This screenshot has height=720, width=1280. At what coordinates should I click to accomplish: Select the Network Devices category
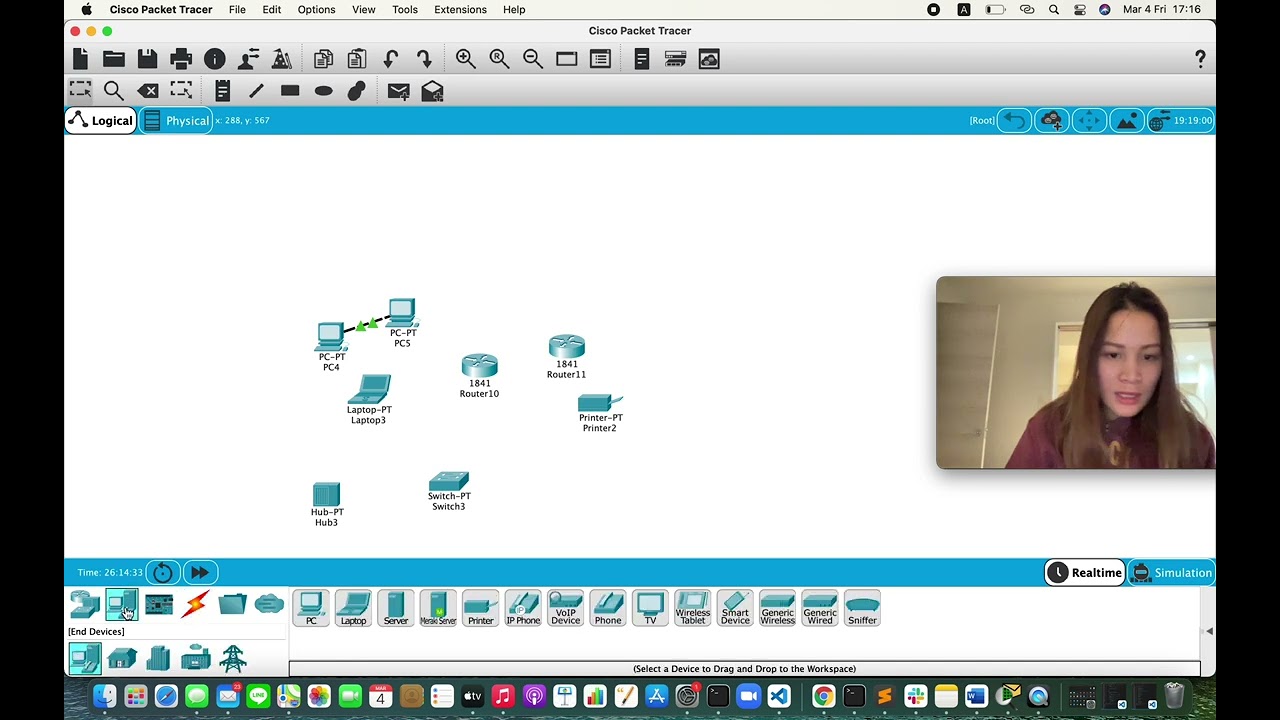[85, 604]
